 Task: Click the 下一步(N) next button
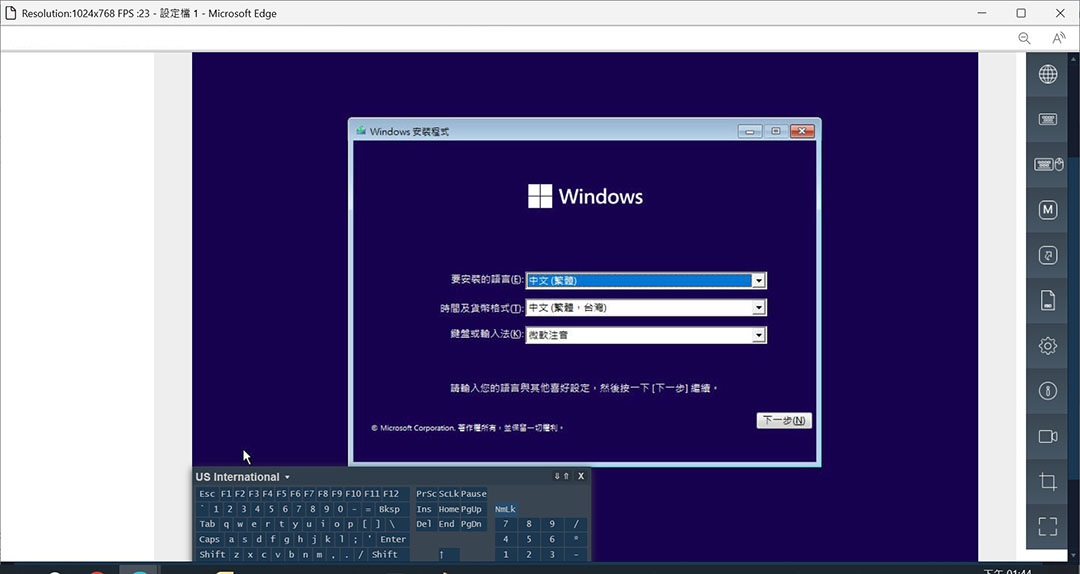784,420
